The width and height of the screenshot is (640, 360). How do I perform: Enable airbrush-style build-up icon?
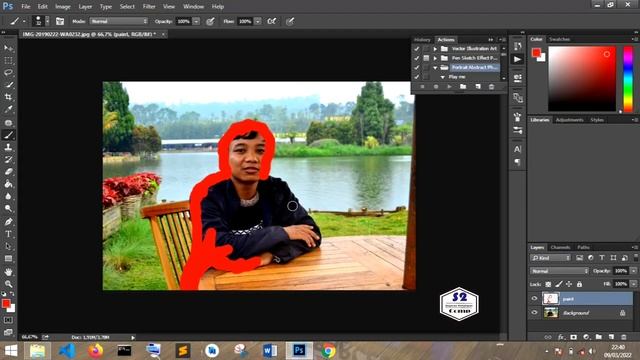[x=271, y=21]
